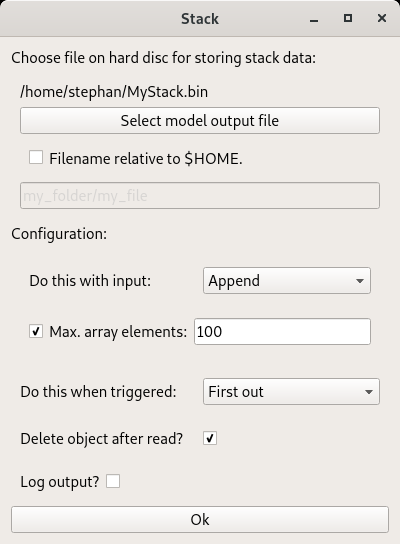Click the Choose file on hard disc label
Image resolution: width=400 pixels, height=544 pixels.
tap(163, 58)
